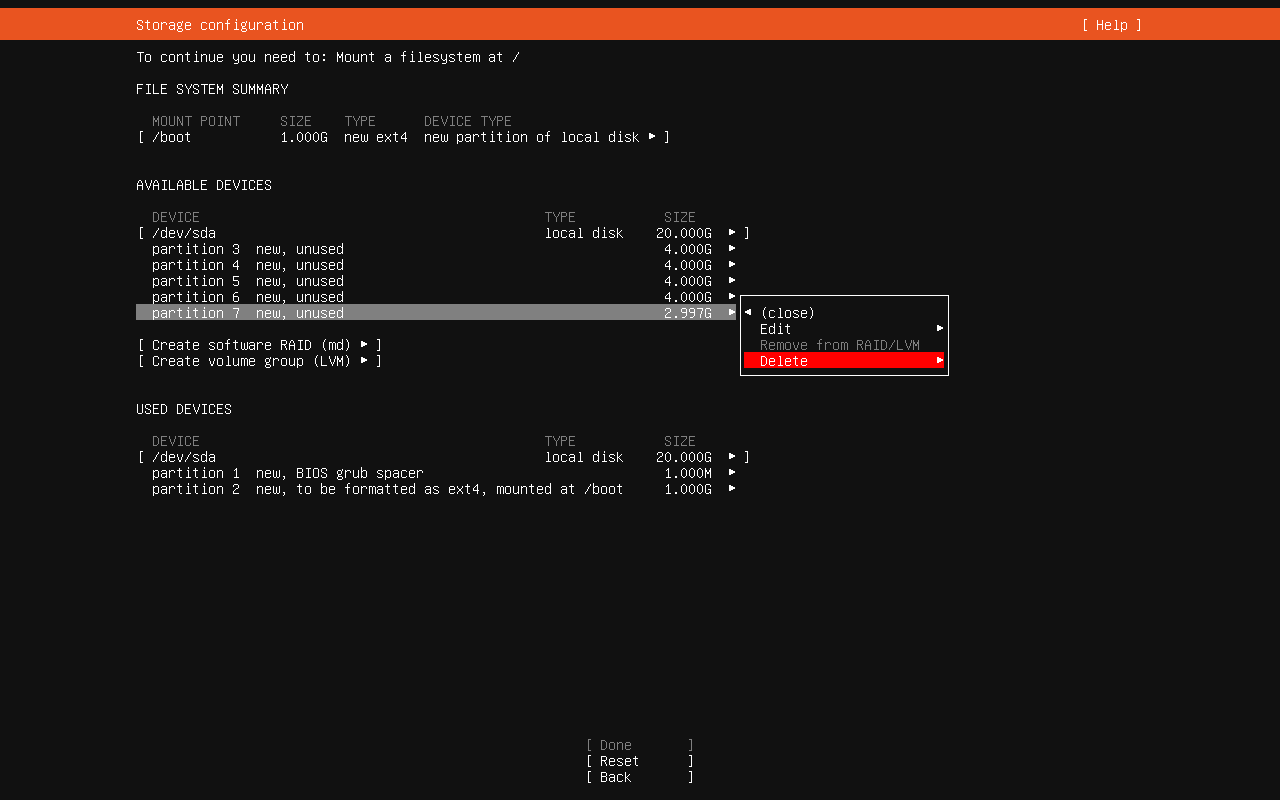
Task: Click arrow next to partition 4 row
Action: (x=732, y=265)
